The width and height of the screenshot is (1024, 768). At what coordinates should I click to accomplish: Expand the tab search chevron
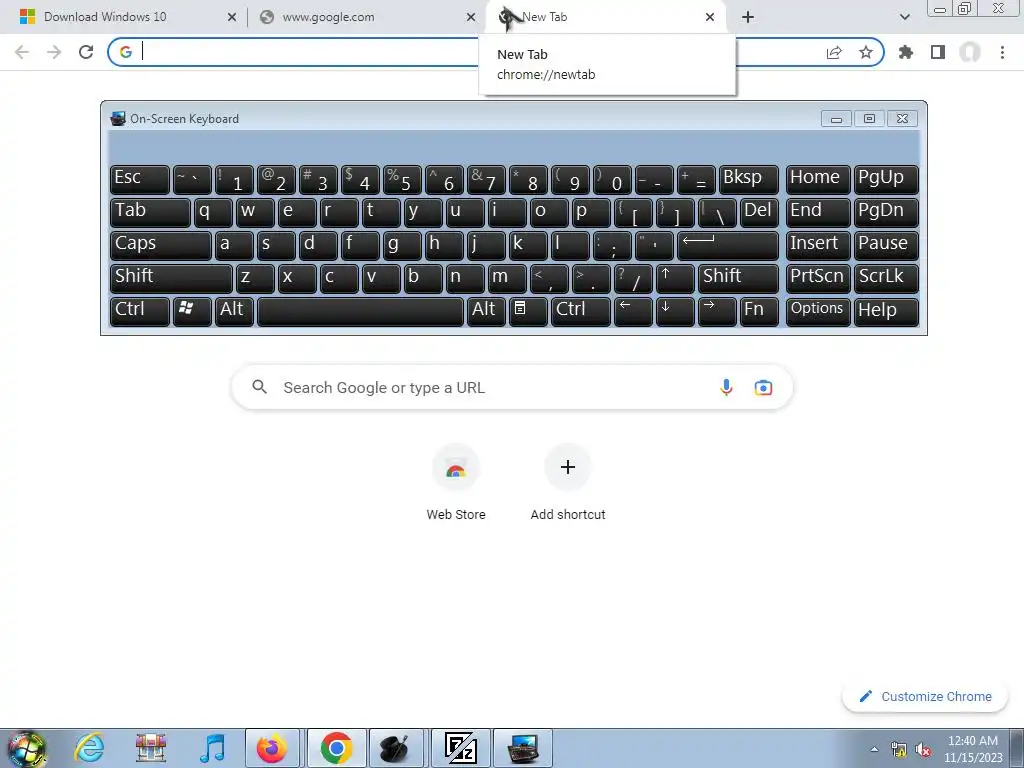[904, 17]
